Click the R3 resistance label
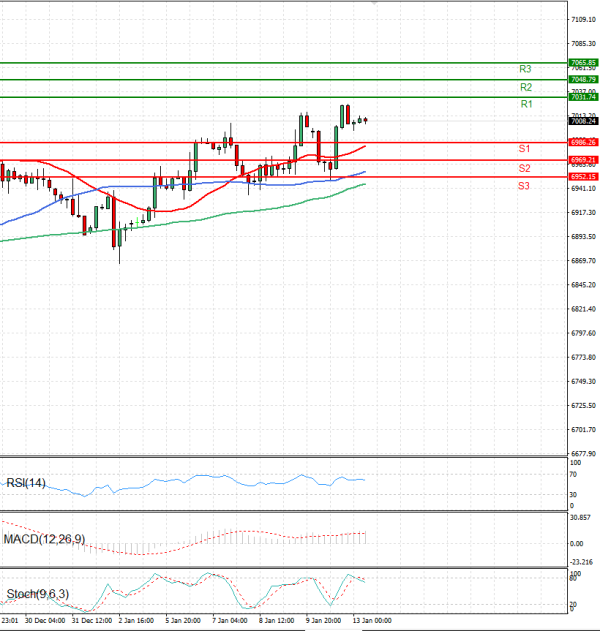 (x=525, y=69)
